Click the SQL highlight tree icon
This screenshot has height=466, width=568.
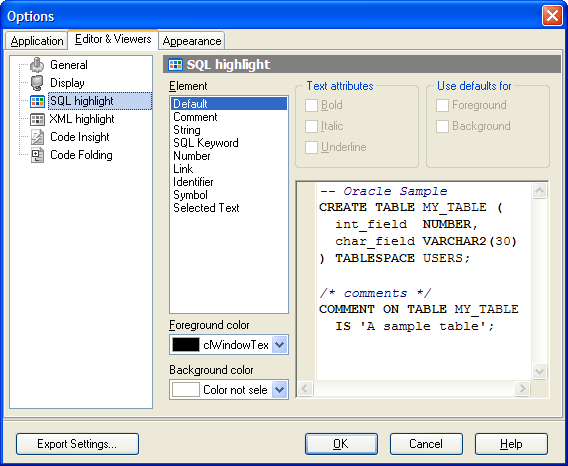click(x=37, y=101)
